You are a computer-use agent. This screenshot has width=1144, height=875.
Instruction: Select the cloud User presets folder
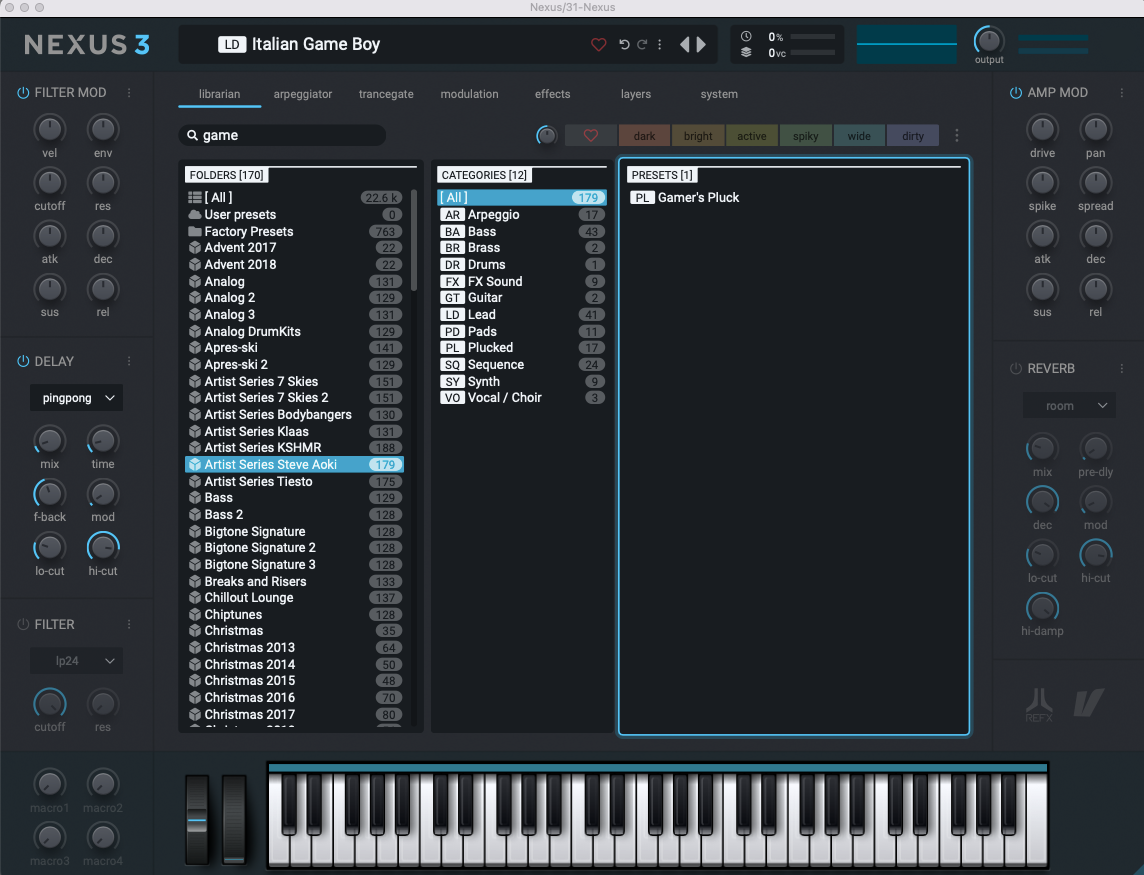294,215
